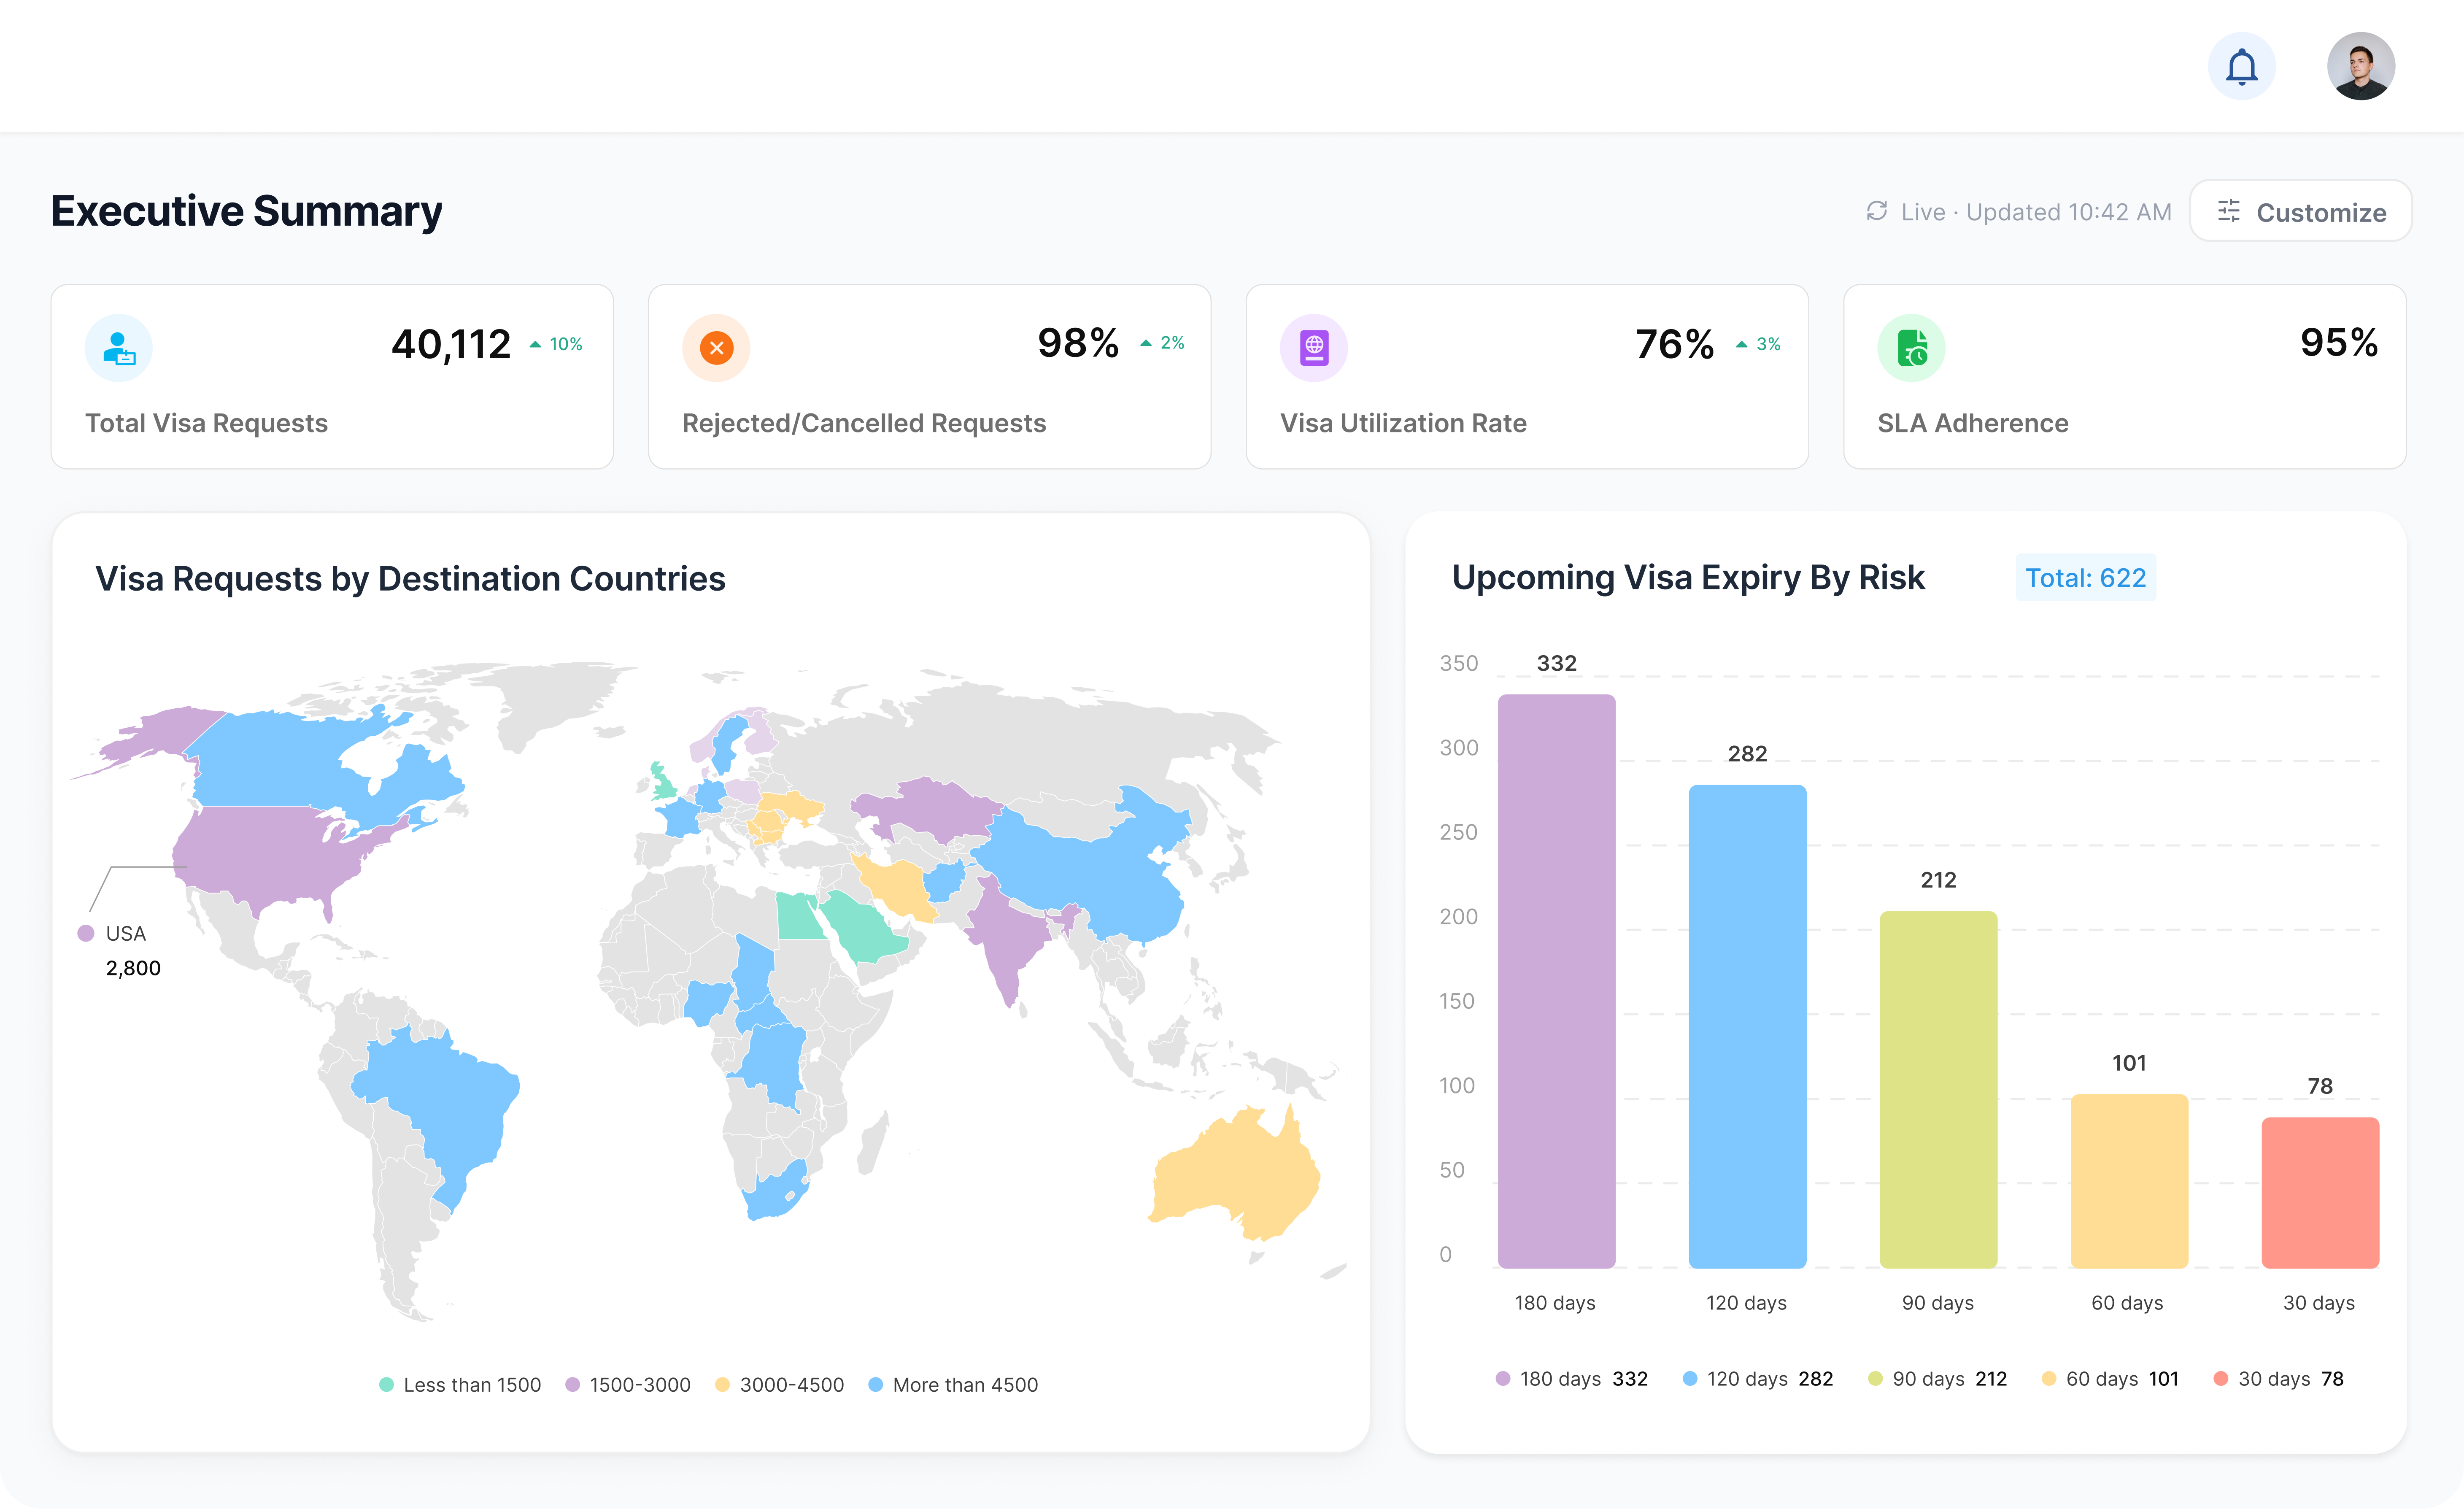Toggle the Less than 1500 legend item
The width and height of the screenshot is (2464, 1509).
coord(460,1385)
